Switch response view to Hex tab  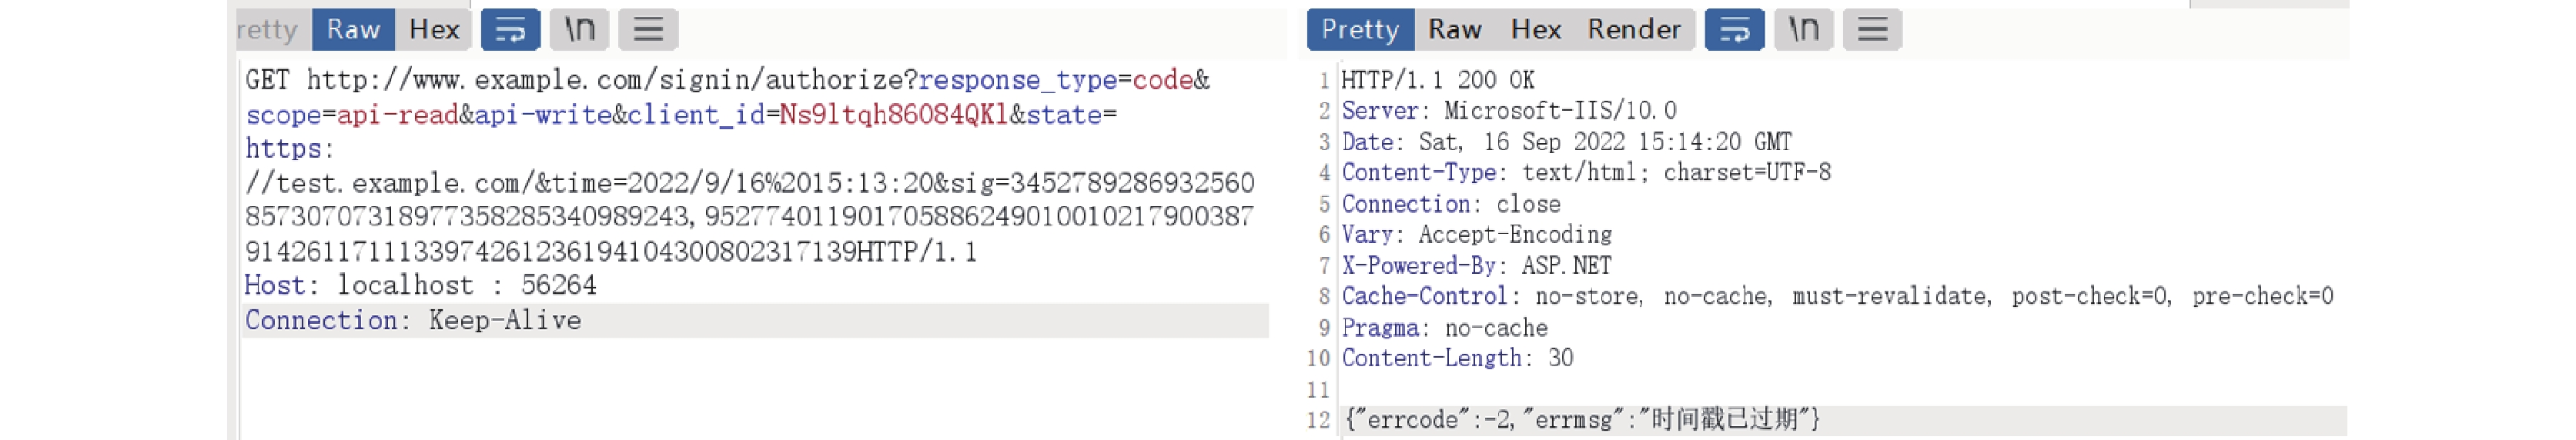(x=1535, y=29)
